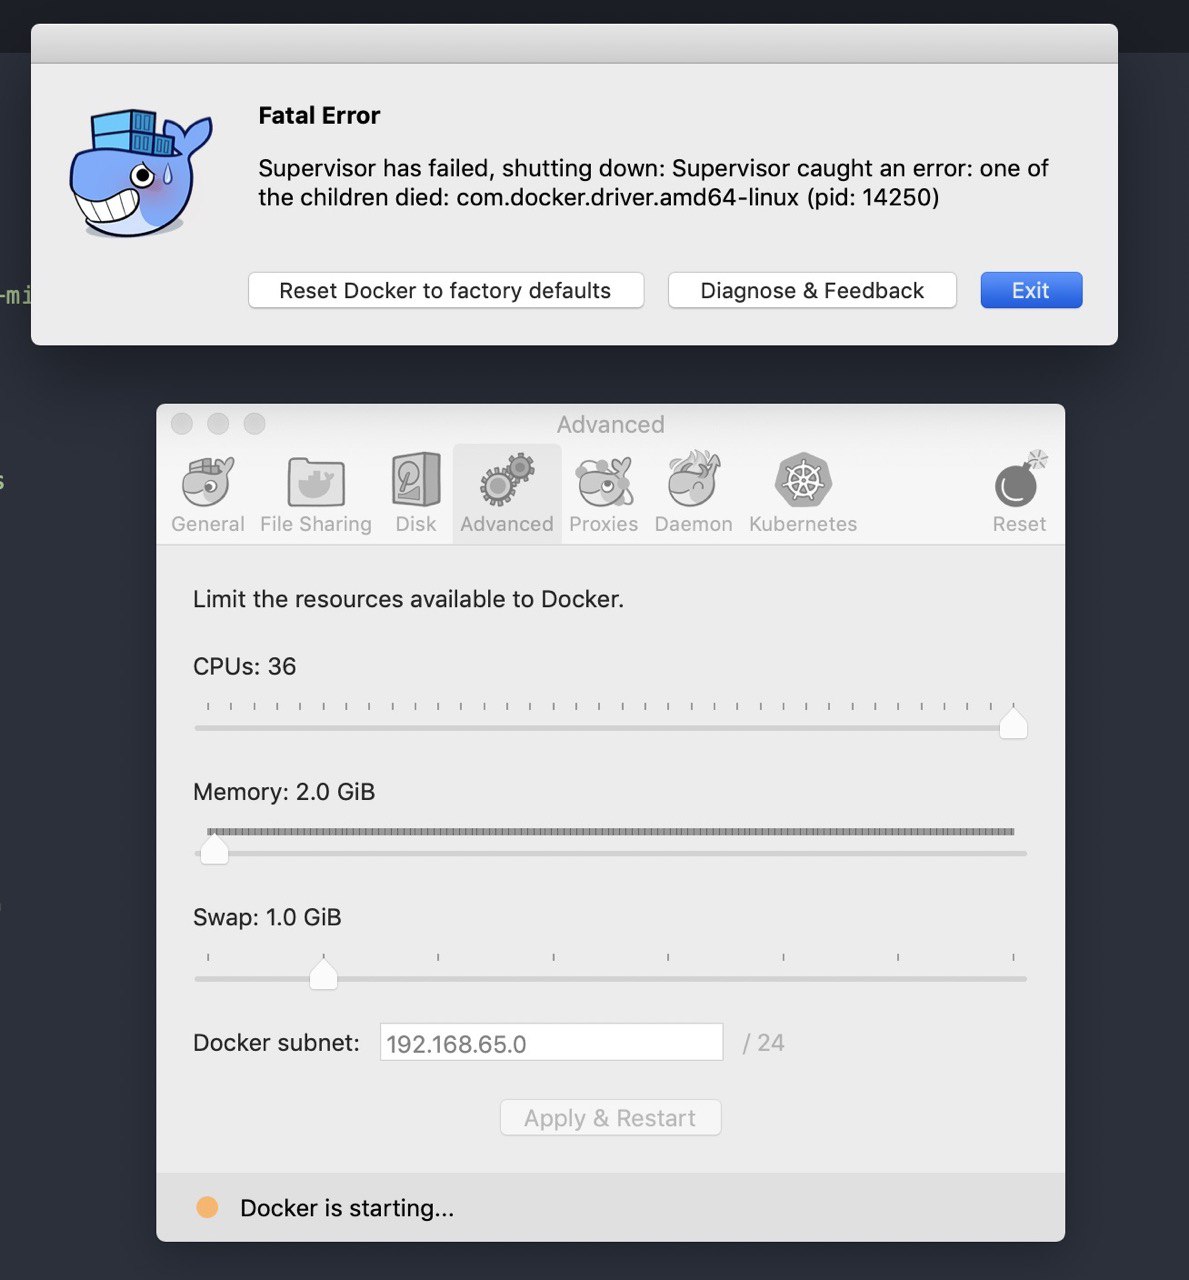
Task: Click the Swap slider handle
Action: [323, 973]
